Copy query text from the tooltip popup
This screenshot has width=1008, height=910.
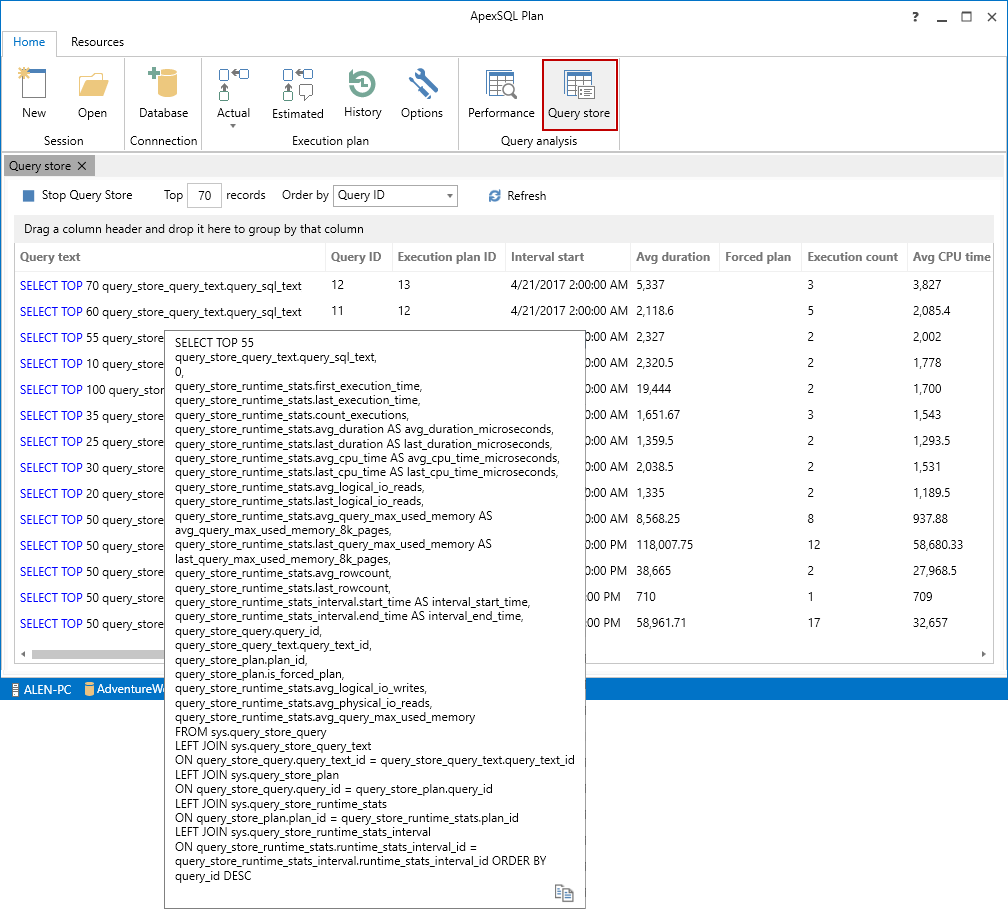pyautogui.click(x=564, y=893)
